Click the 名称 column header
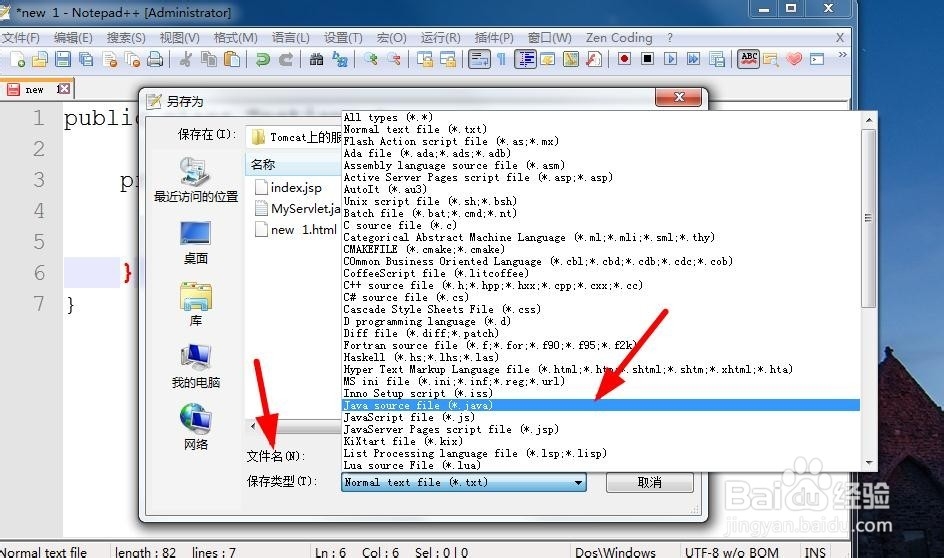 click(293, 164)
